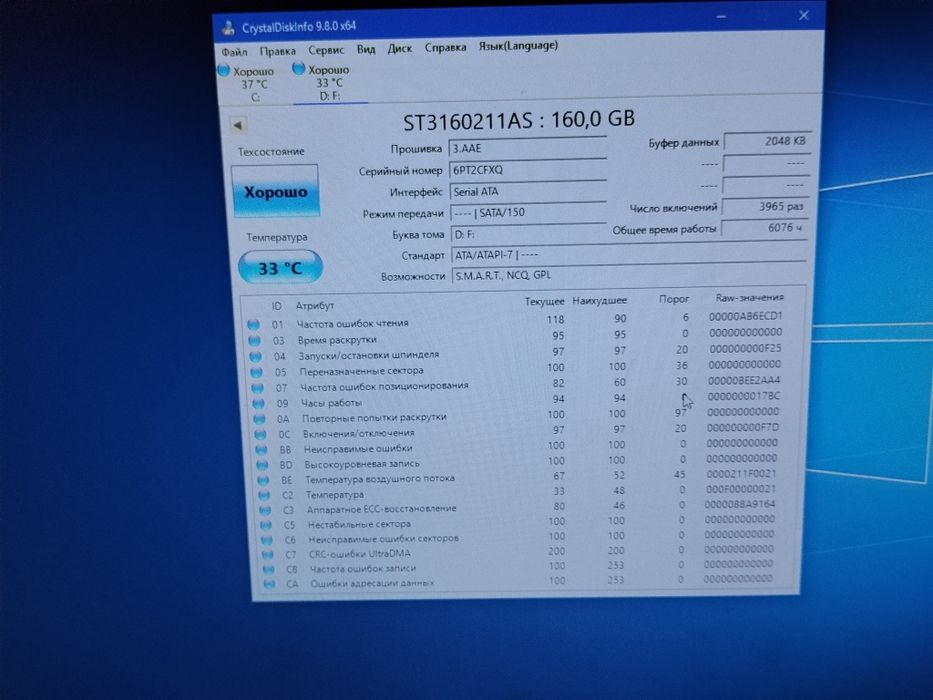Image resolution: width=933 pixels, height=700 pixels.
Task: Click the Атрибут column header
Action: [315, 306]
